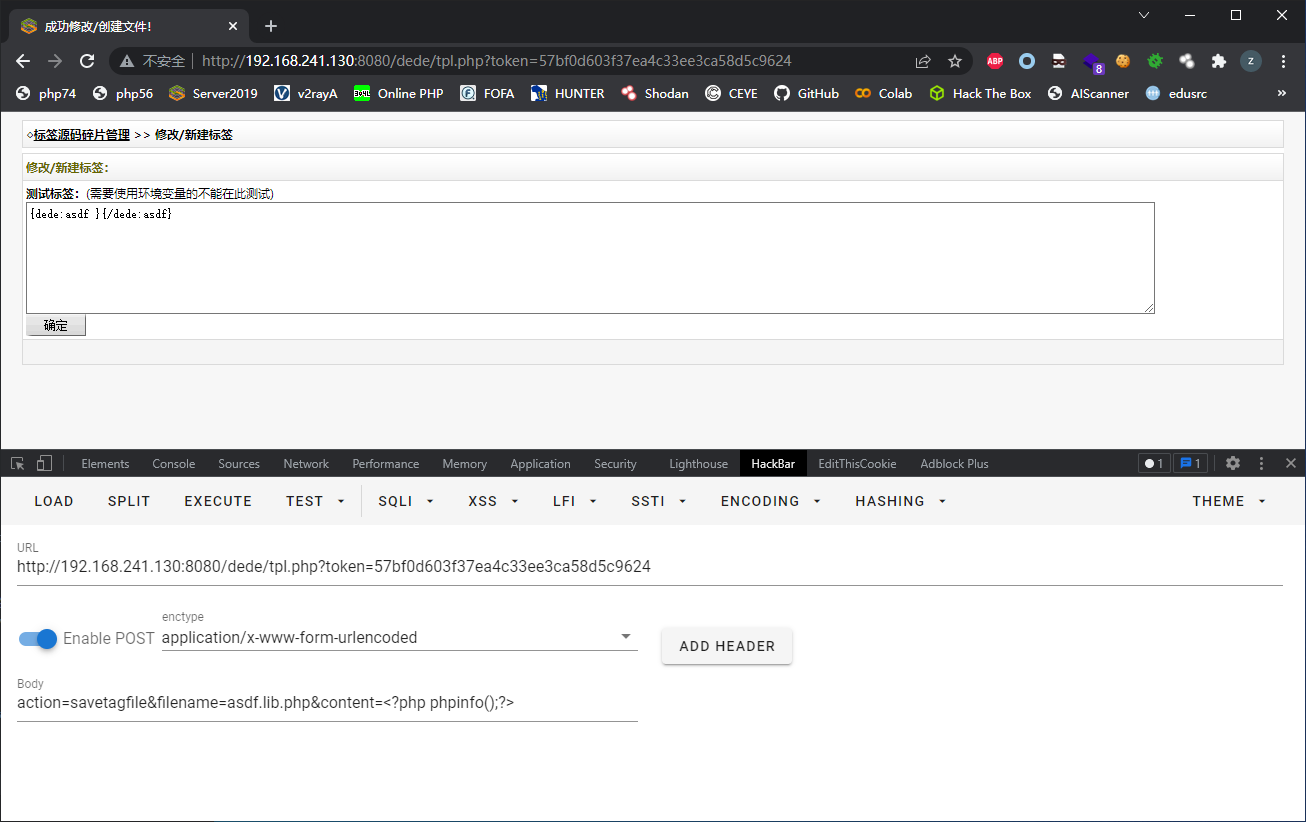
Task: Expand the THEME dropdown menu
Action: point(1229,501)
